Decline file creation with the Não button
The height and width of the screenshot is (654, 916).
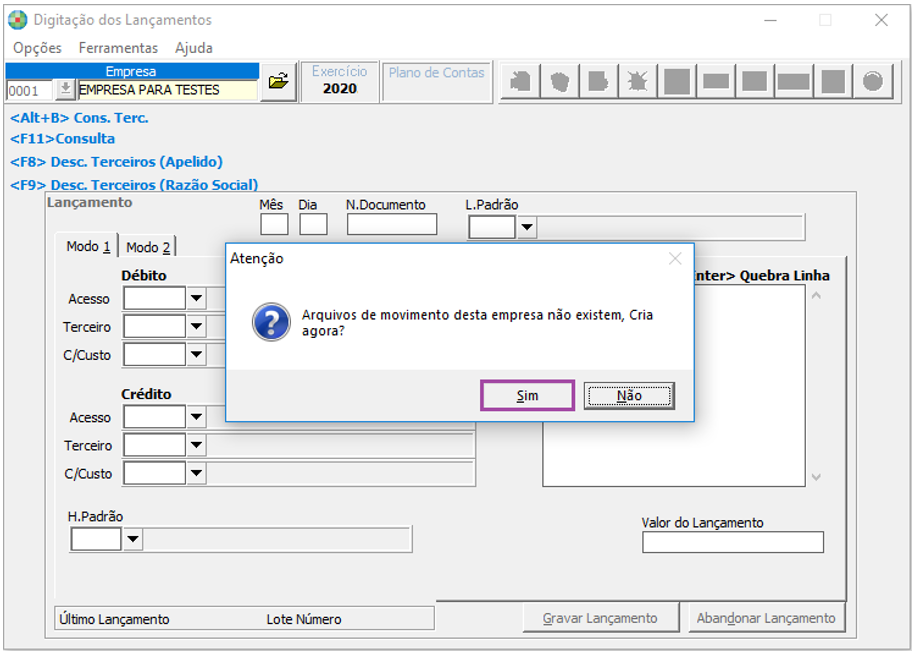[x=629, y=395]
